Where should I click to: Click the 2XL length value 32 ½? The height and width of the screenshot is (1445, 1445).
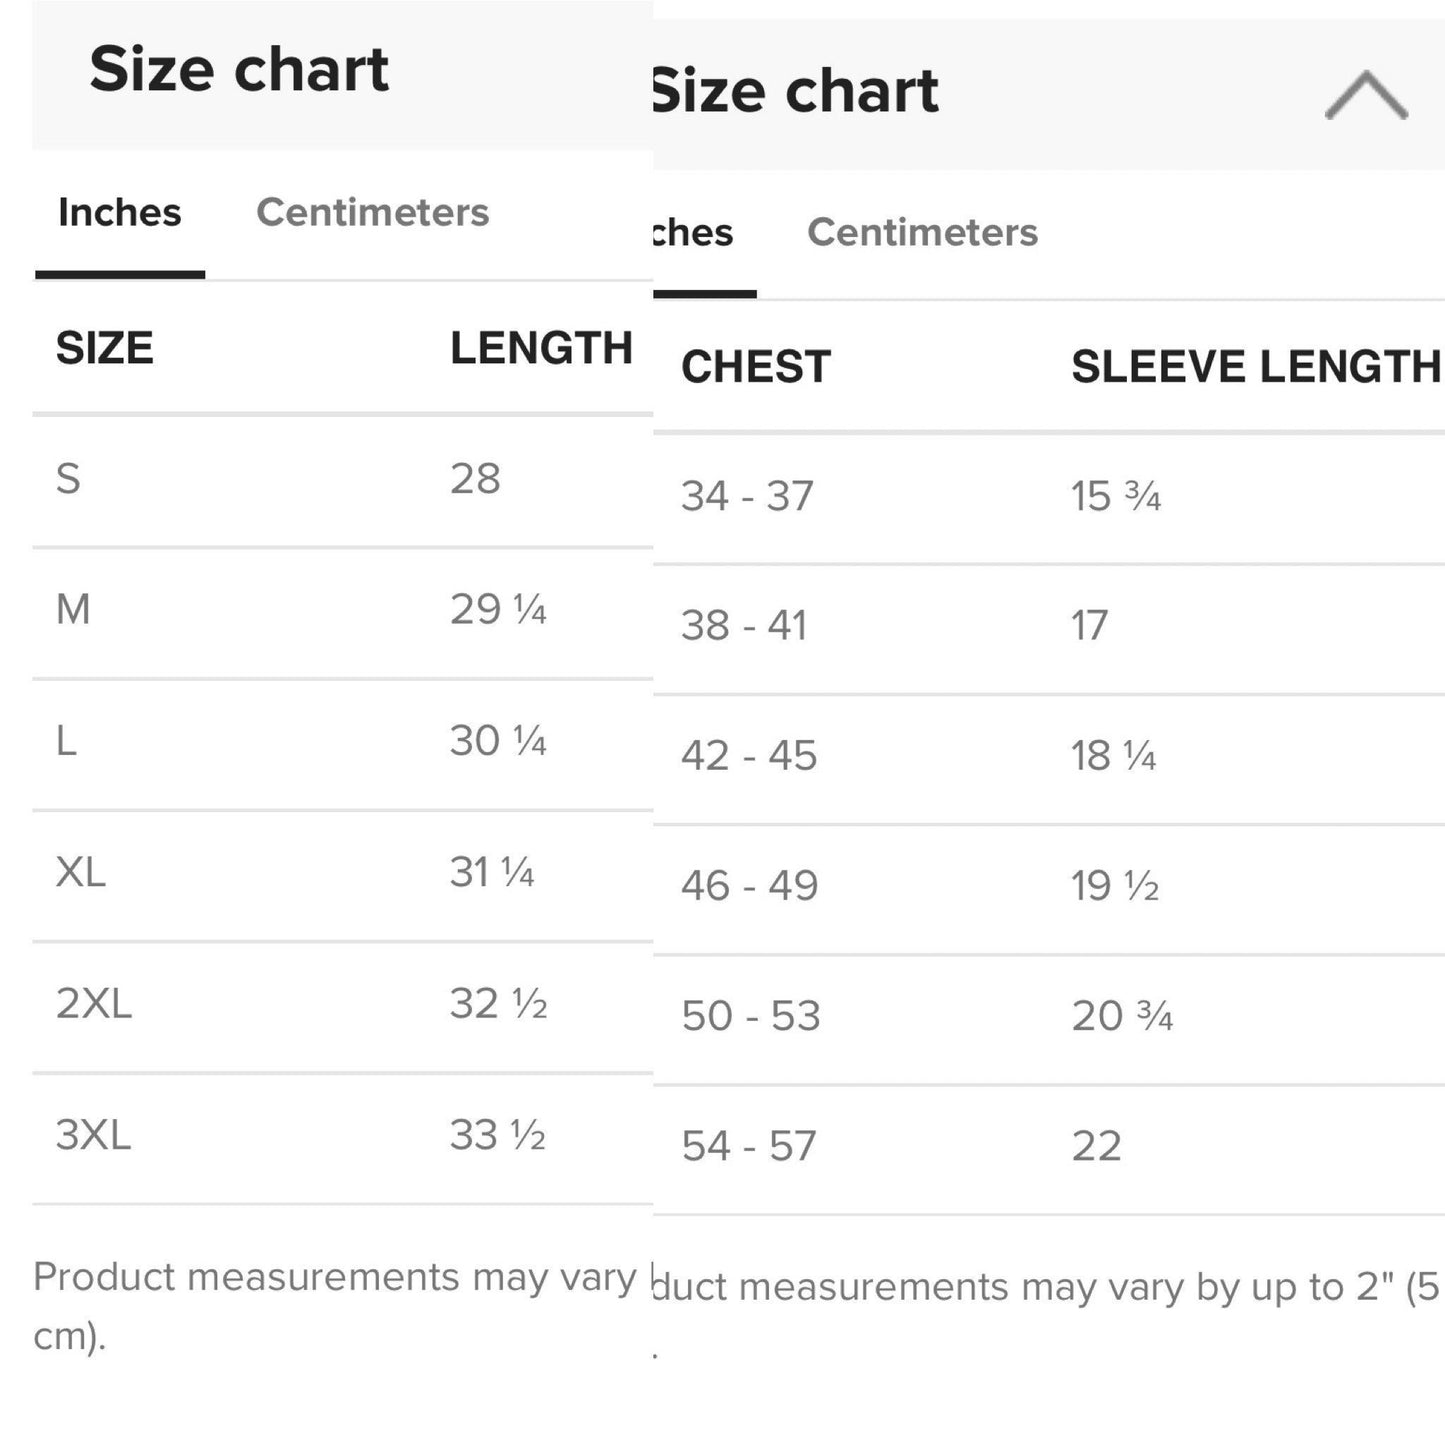tap(498, 1004)
